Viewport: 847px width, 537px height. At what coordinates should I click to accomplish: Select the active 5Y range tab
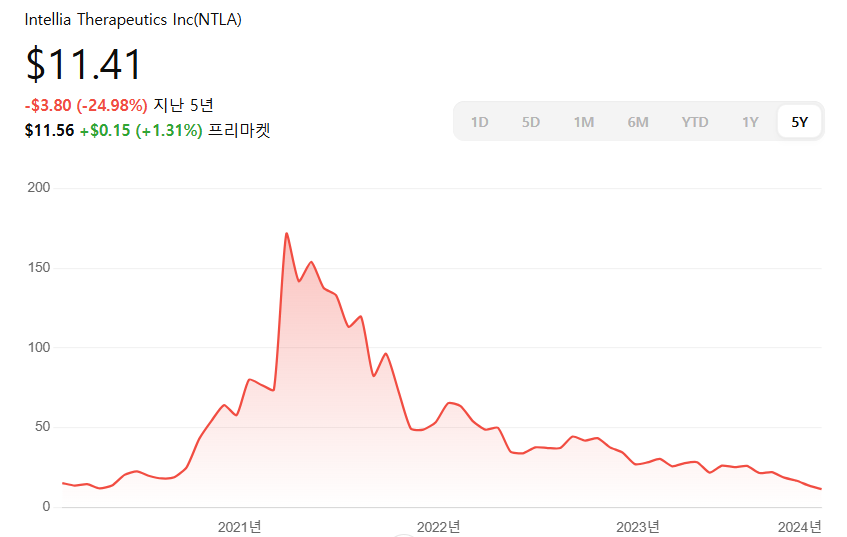[799, 122]
